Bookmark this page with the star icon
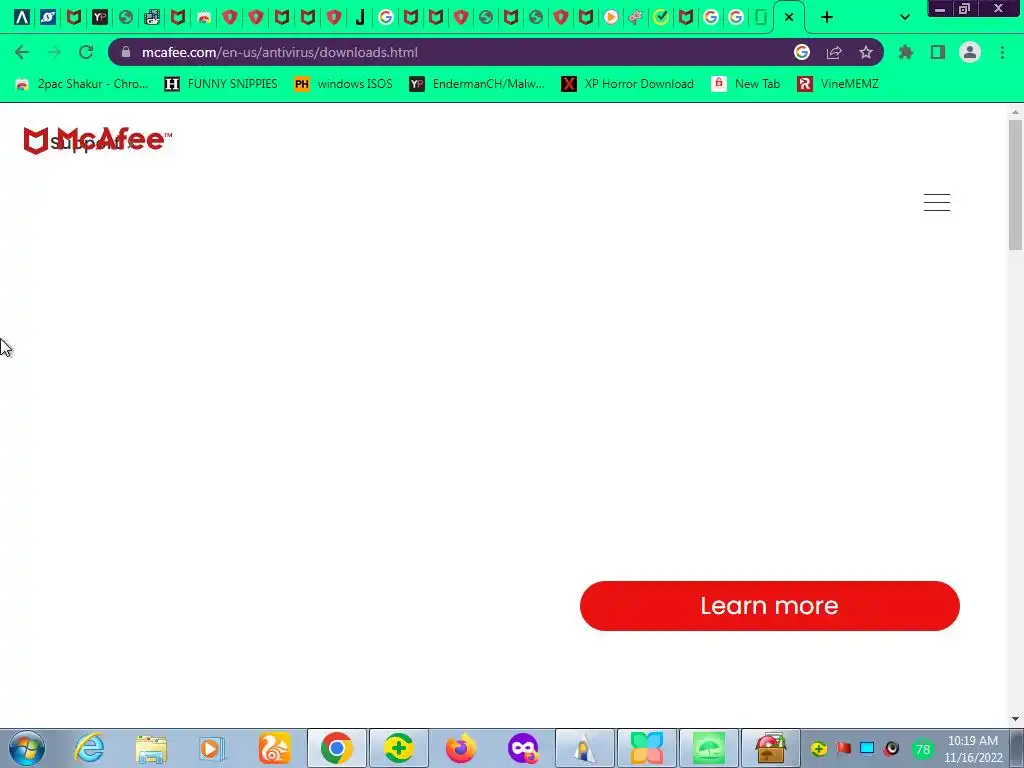 (x=866, y=52)
